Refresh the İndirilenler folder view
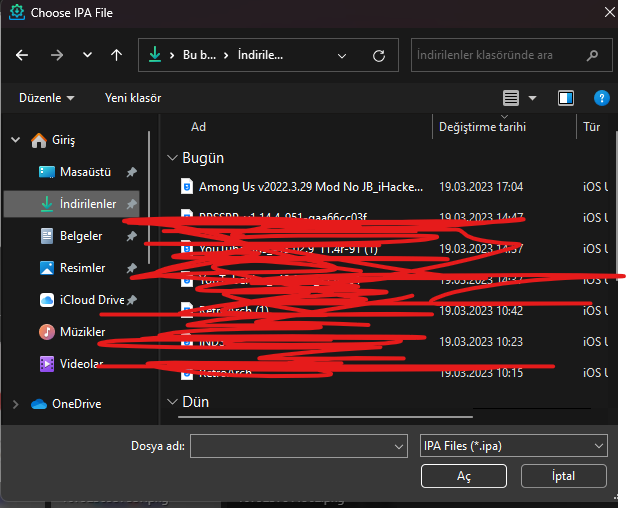This screenshot has height=508, width=633. tap(379, 56)
